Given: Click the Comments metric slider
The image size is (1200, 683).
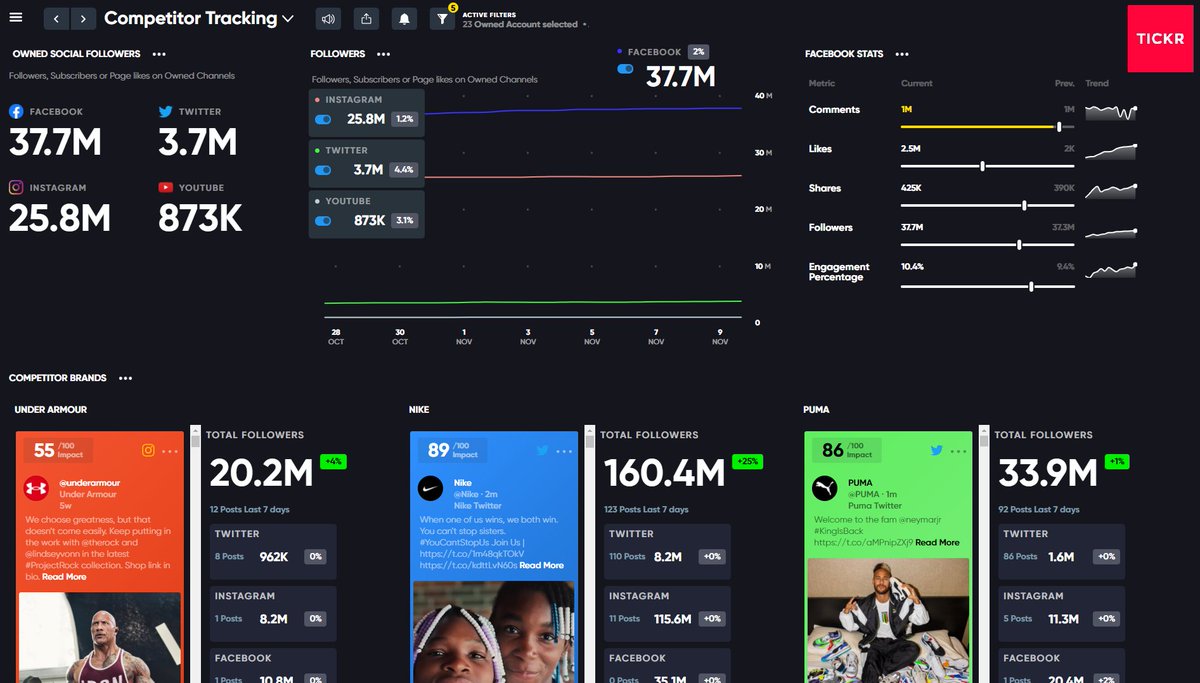Looking at the screenshot, I should [x=988, y=127].
